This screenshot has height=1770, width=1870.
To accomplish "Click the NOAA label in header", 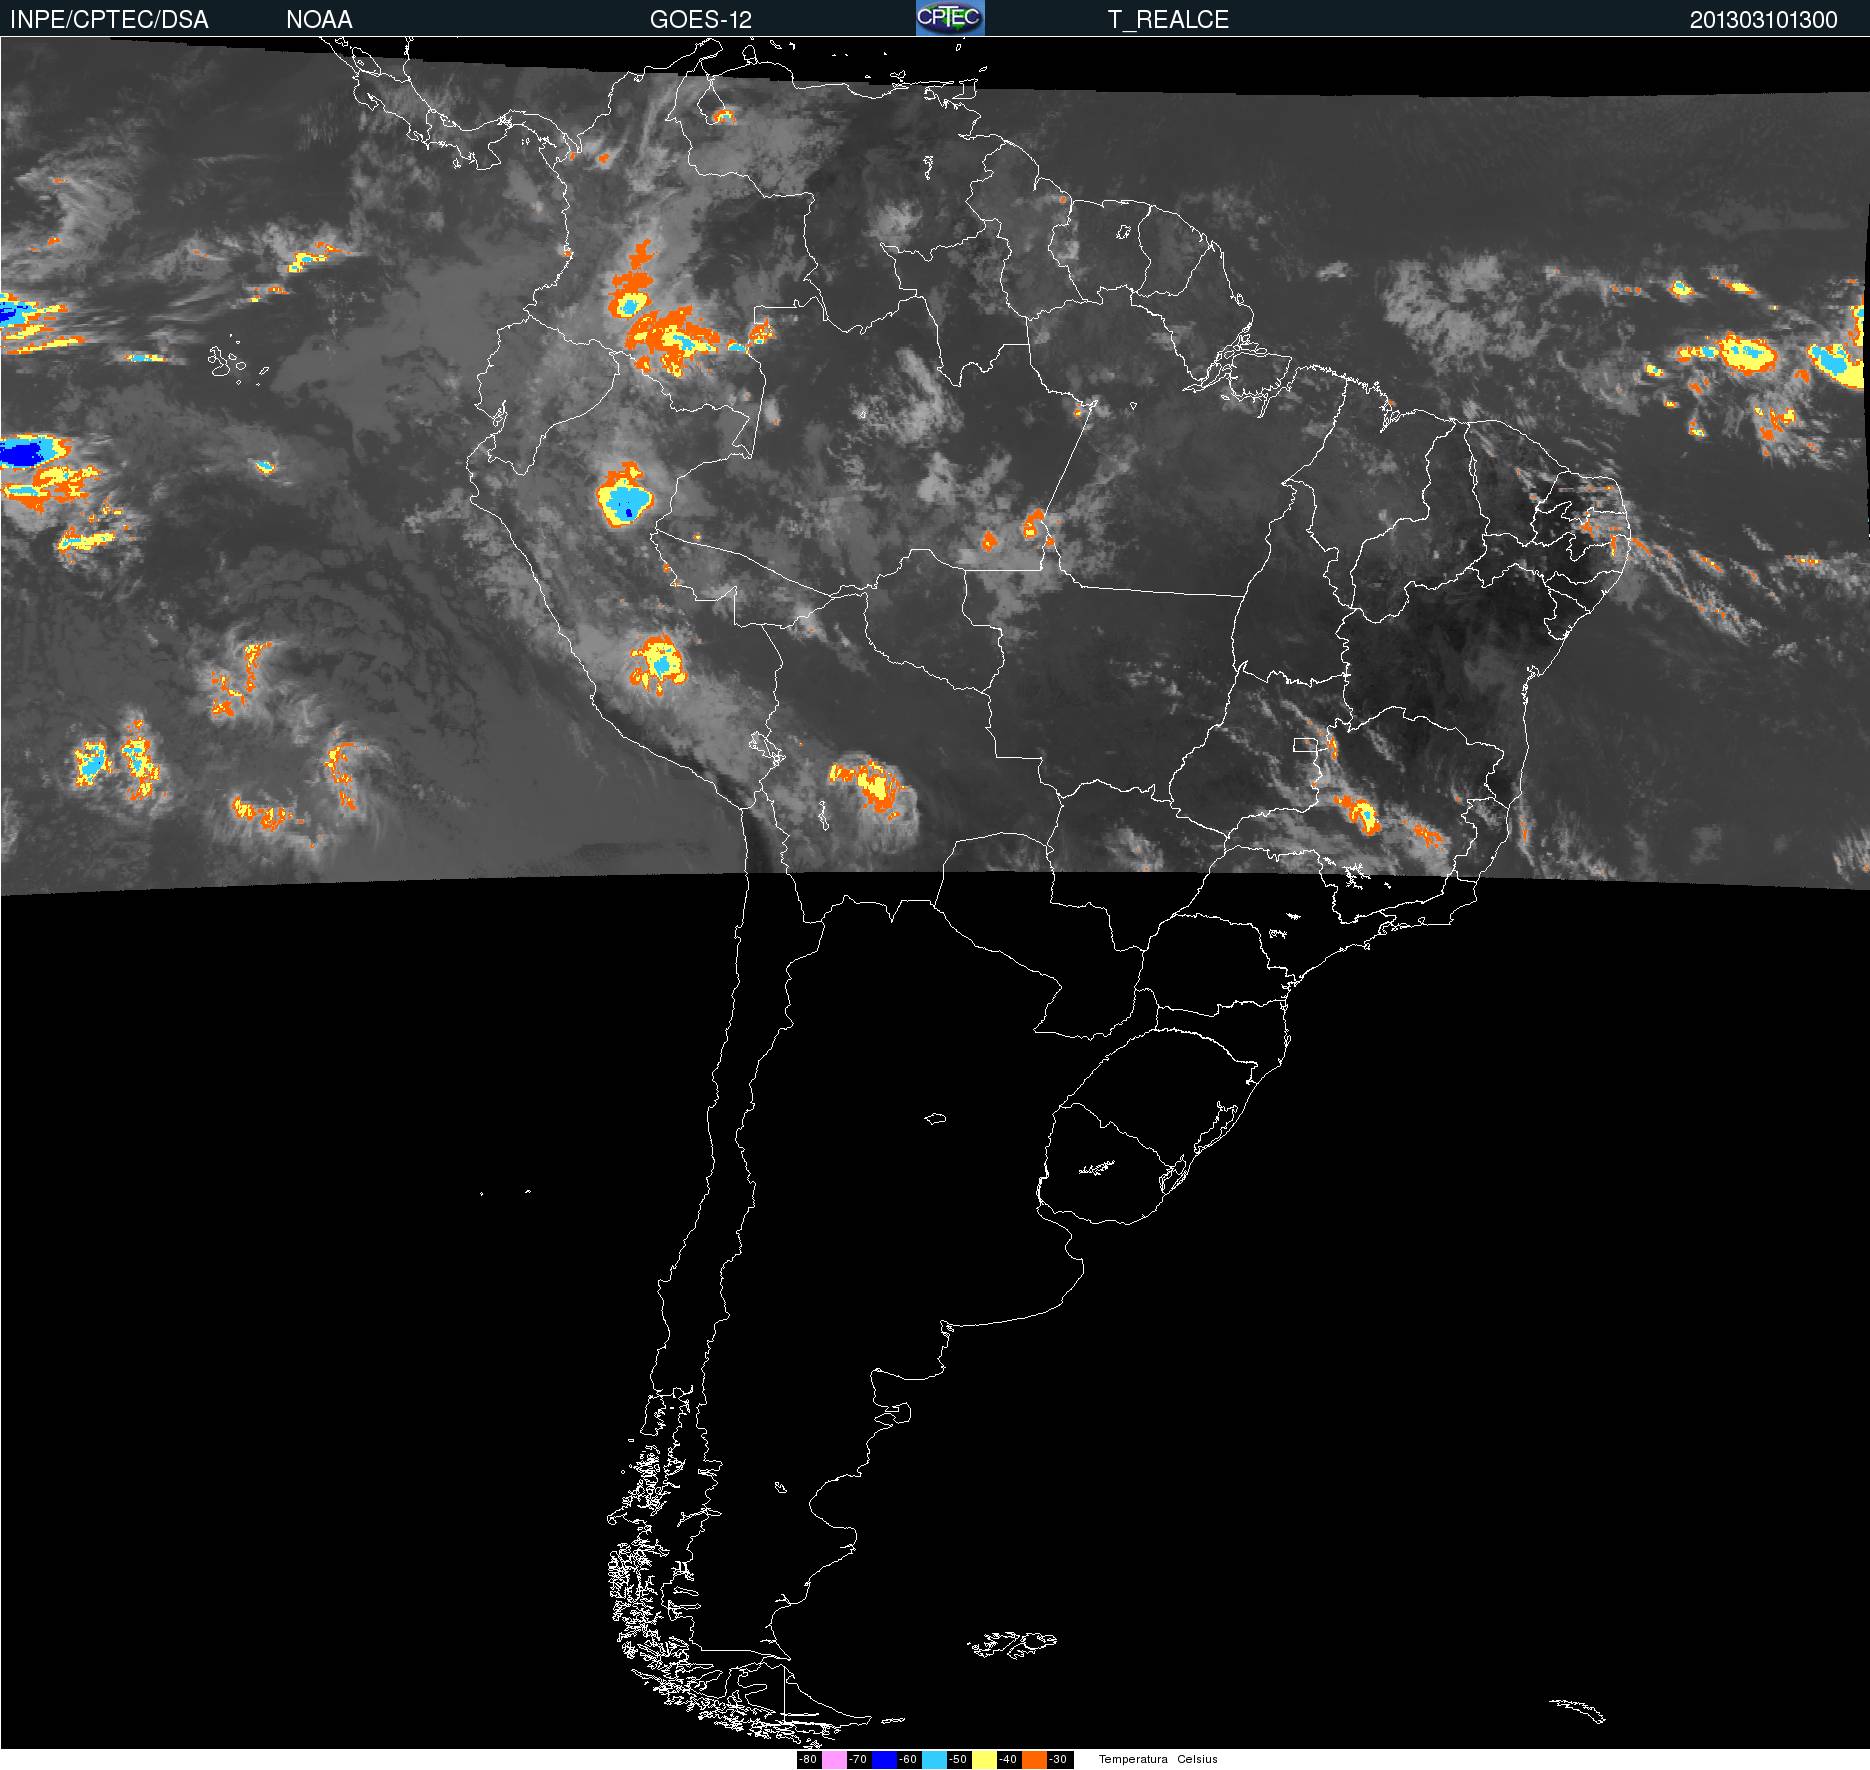I will 319,20.
